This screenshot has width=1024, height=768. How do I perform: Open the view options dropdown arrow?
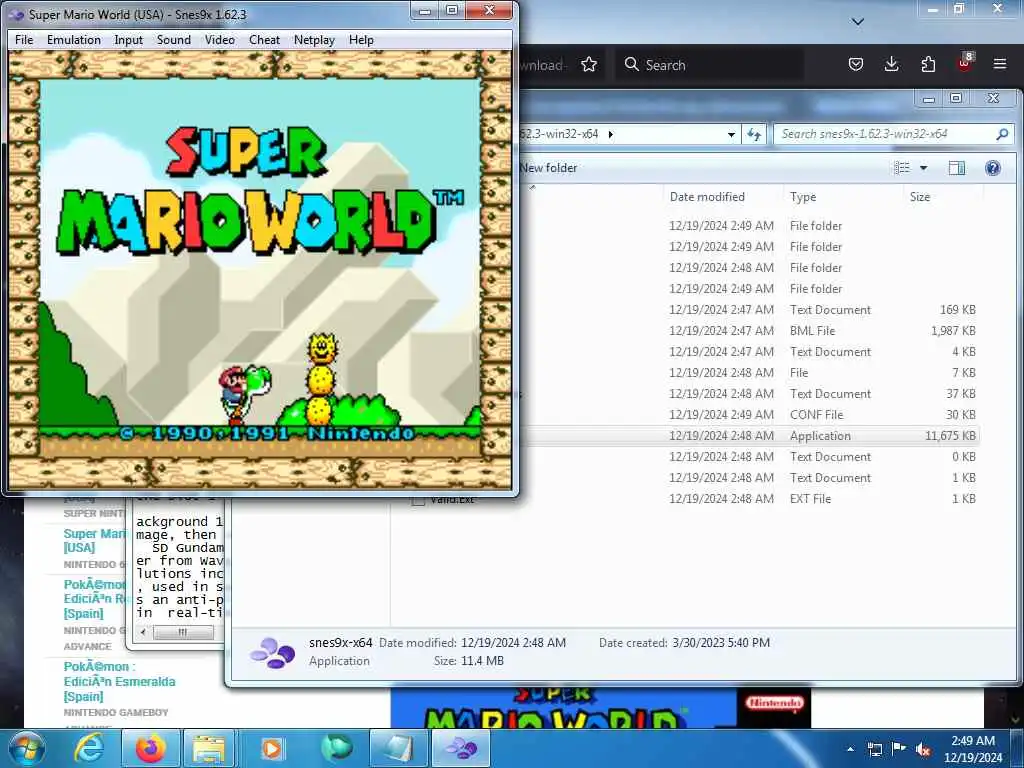923,168
